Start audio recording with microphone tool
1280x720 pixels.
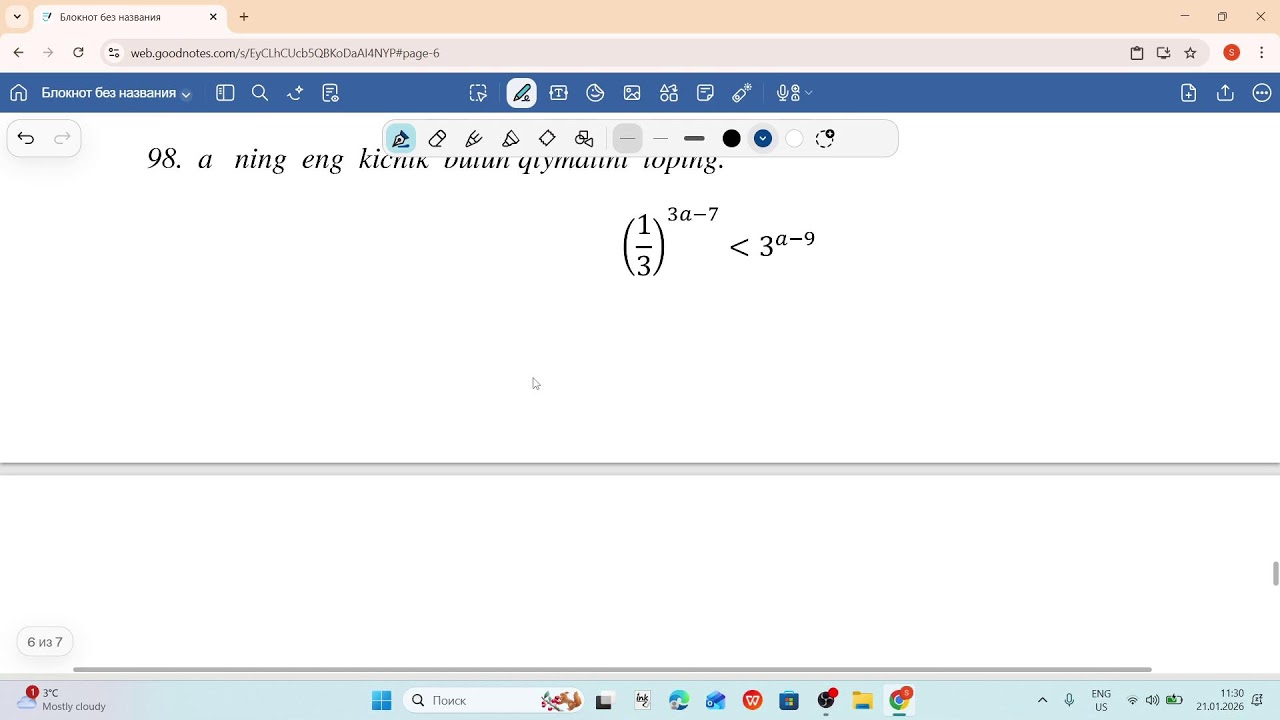click(789, 93)
